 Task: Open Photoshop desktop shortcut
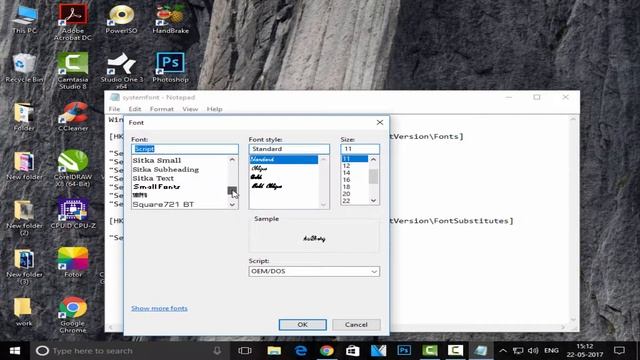[170, 68]
